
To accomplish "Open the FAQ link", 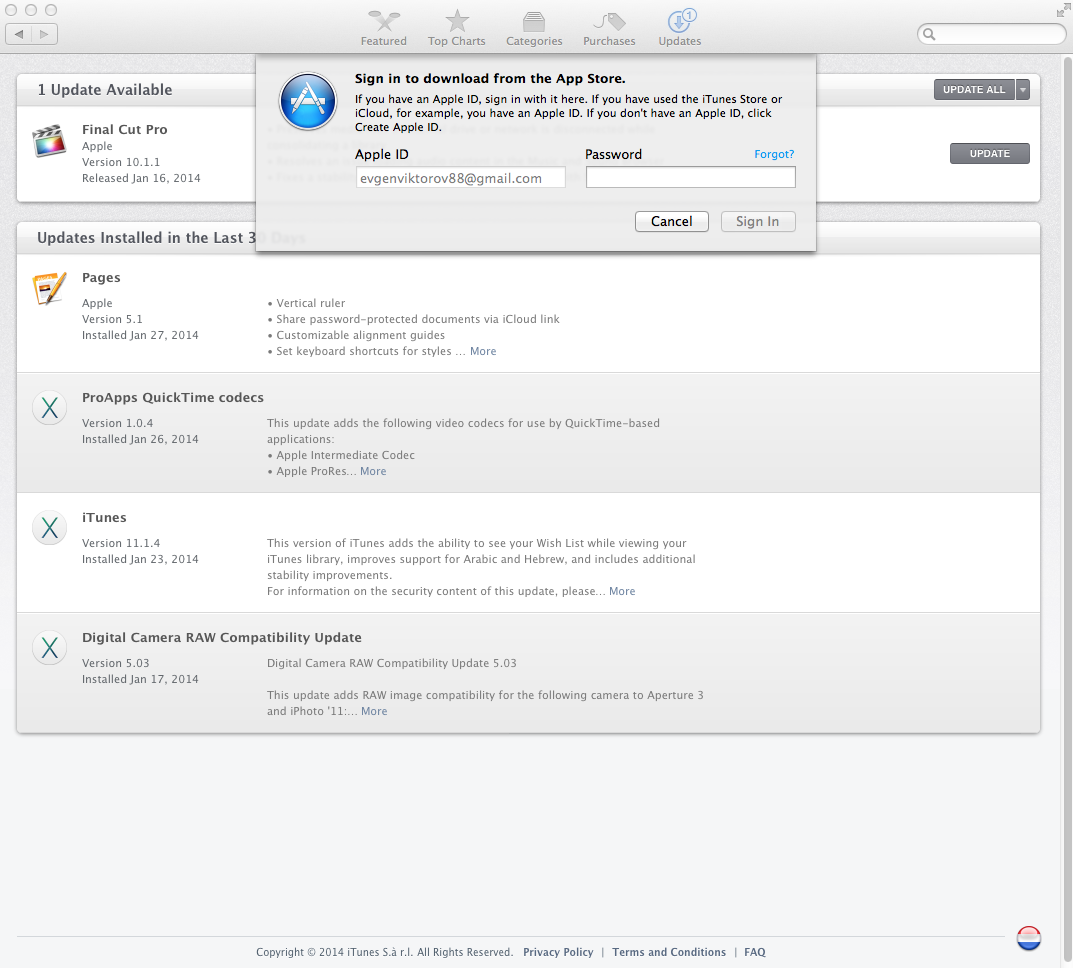I will point(755,952).
